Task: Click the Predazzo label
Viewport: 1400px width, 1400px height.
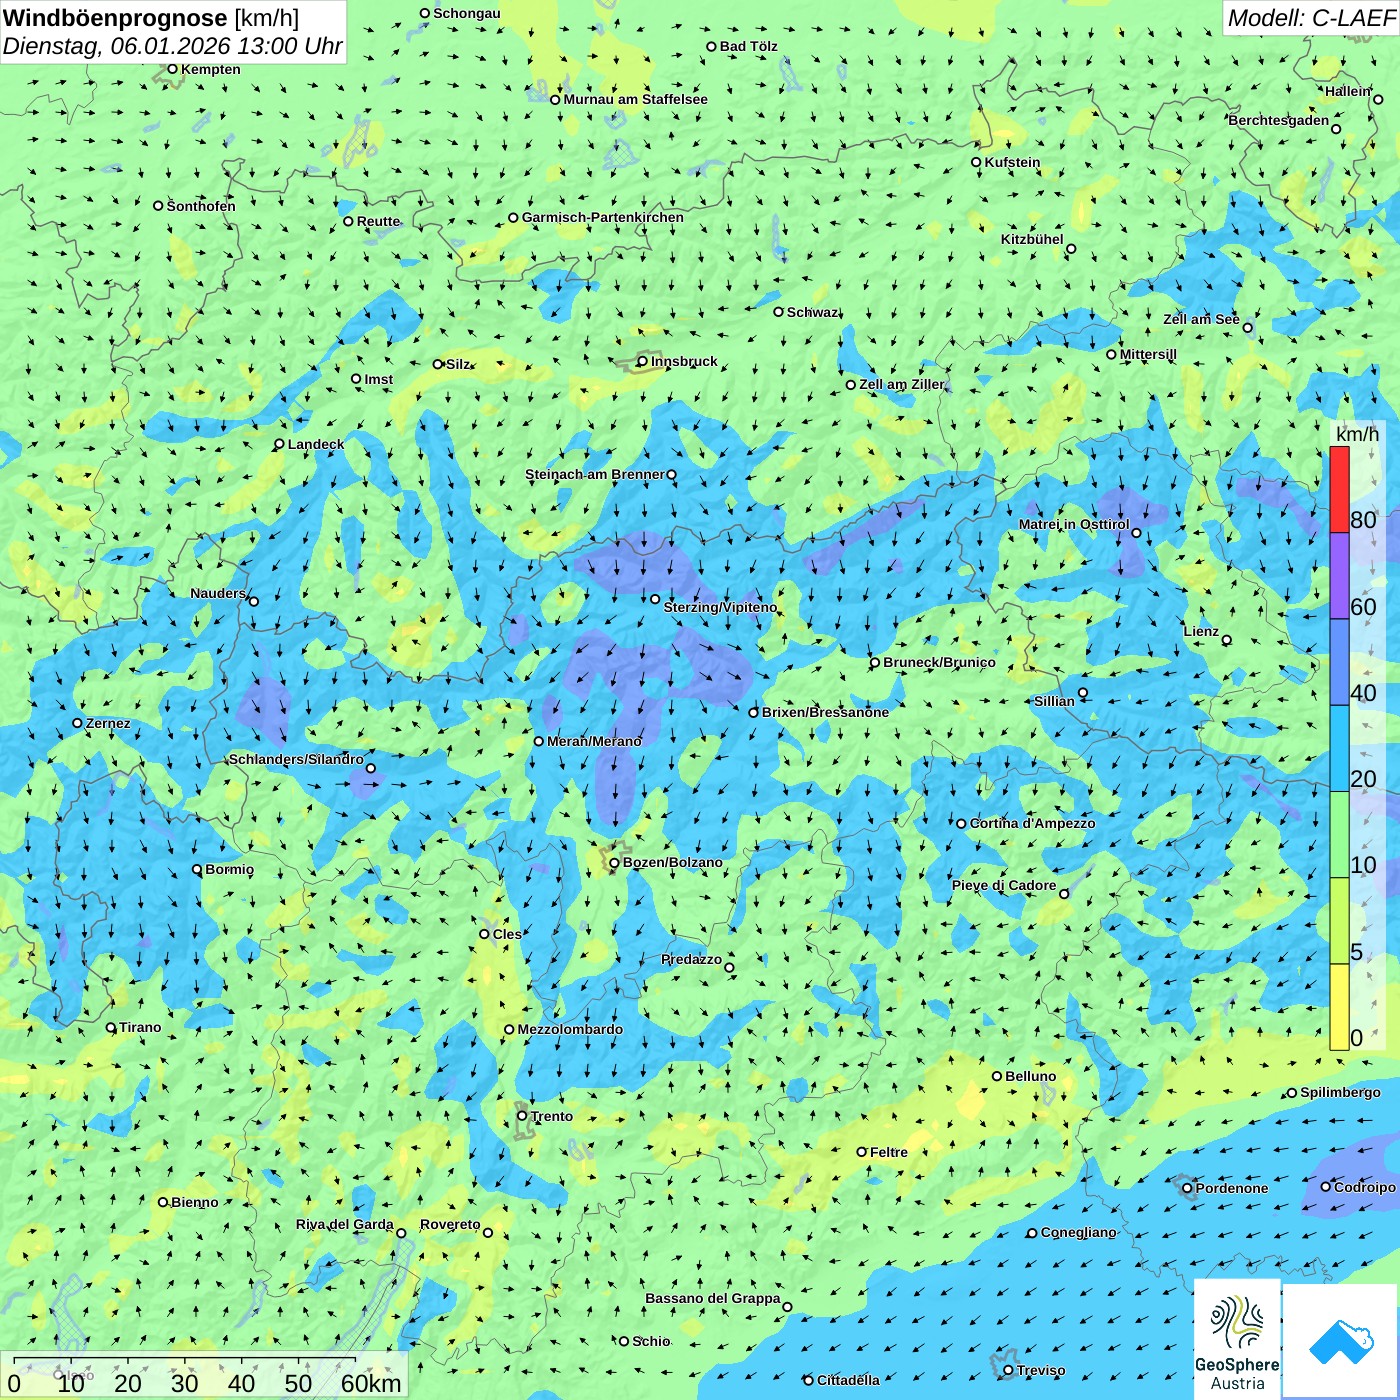Action: coord(692,959)
